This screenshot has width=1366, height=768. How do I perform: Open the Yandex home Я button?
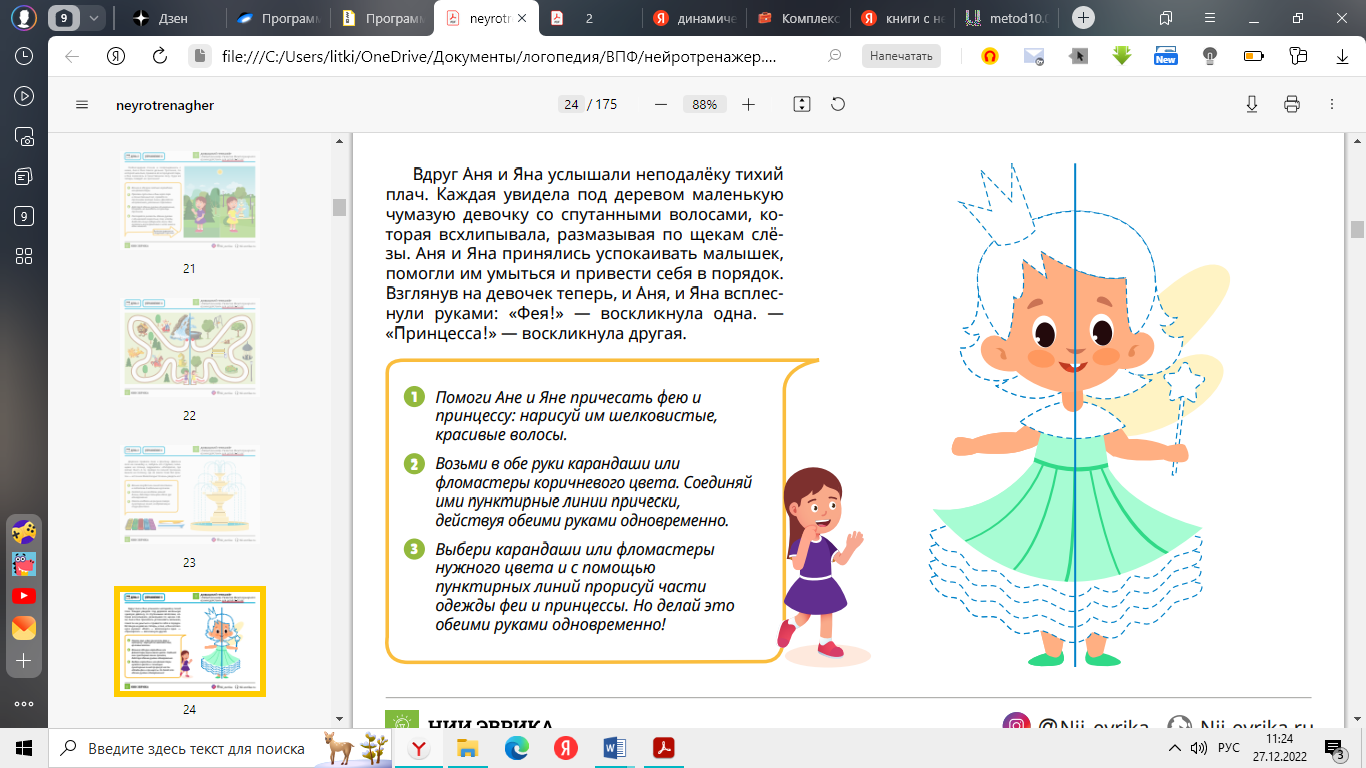point(115,57)
